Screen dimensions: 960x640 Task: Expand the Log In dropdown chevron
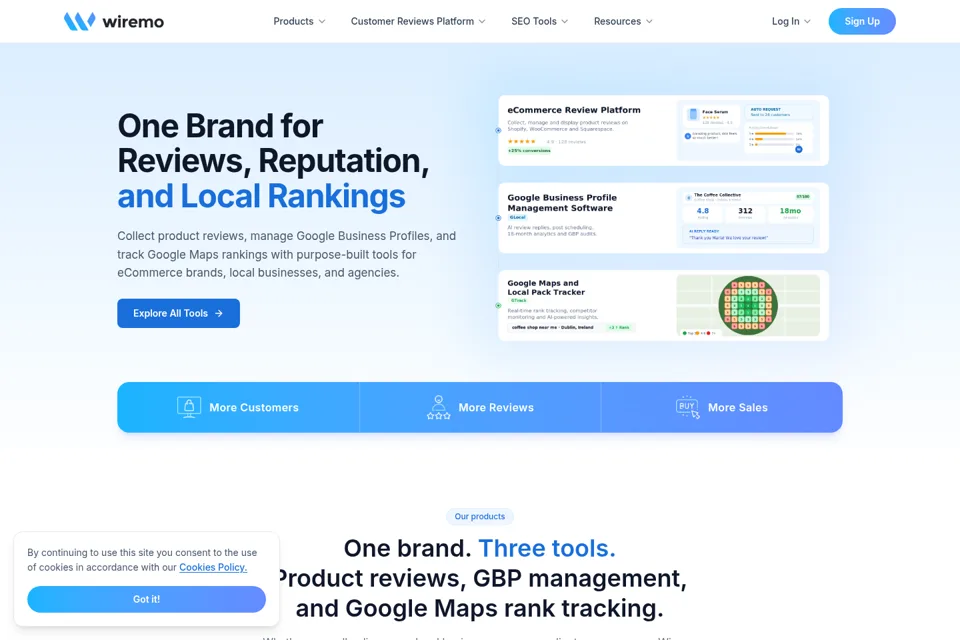coord(807,21)
